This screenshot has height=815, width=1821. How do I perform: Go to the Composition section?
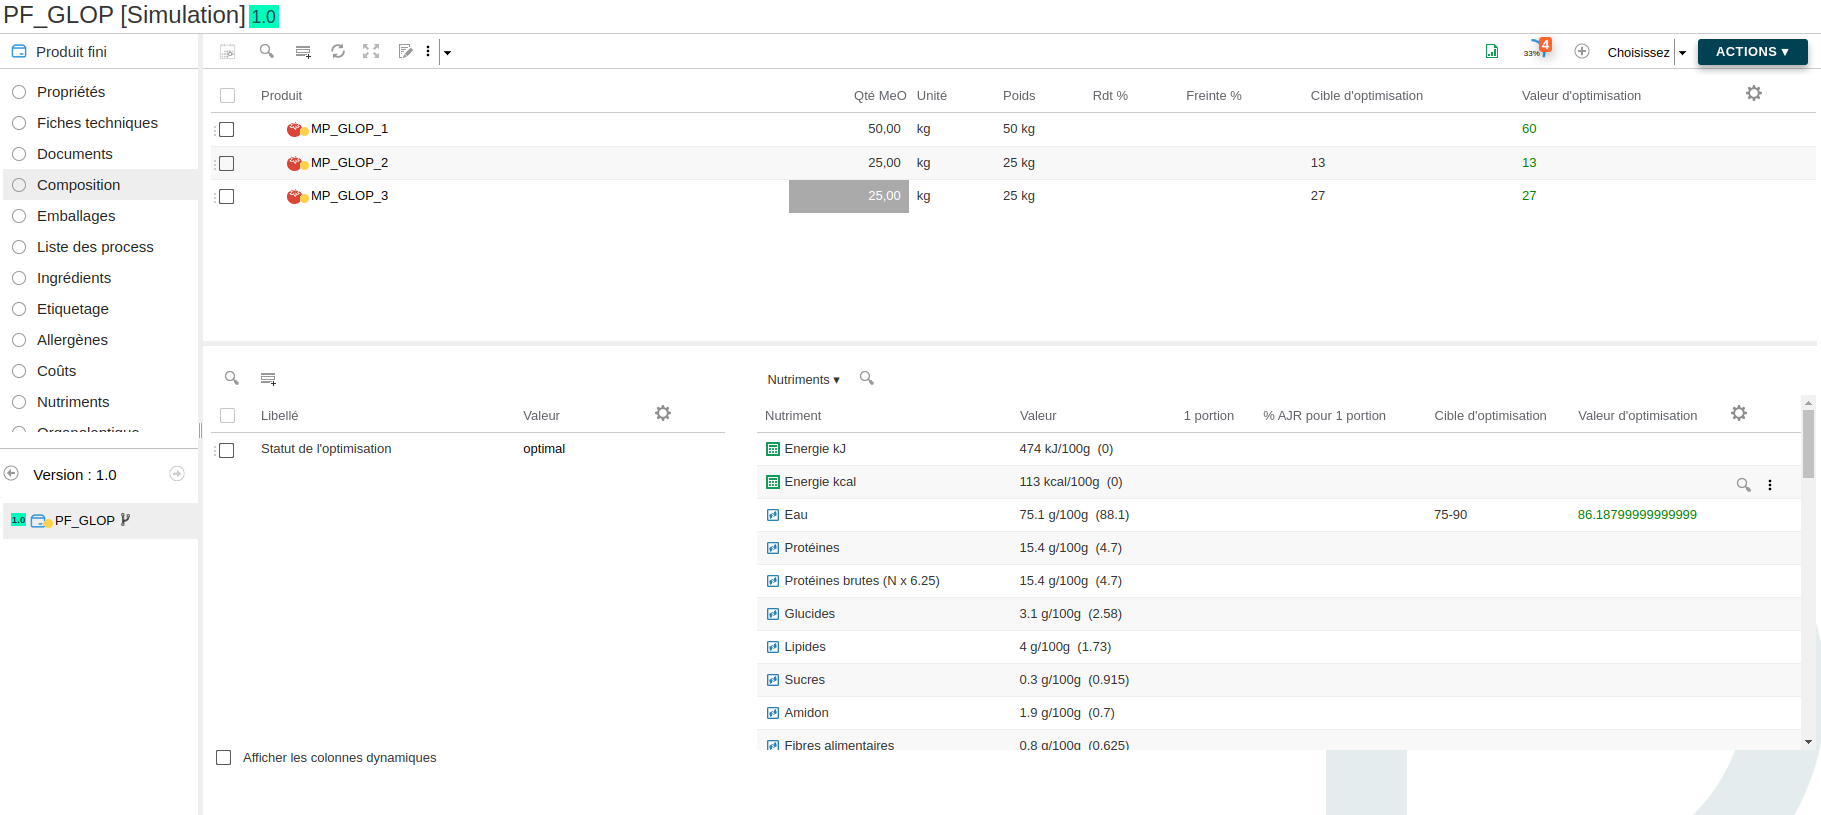[78, 184]
